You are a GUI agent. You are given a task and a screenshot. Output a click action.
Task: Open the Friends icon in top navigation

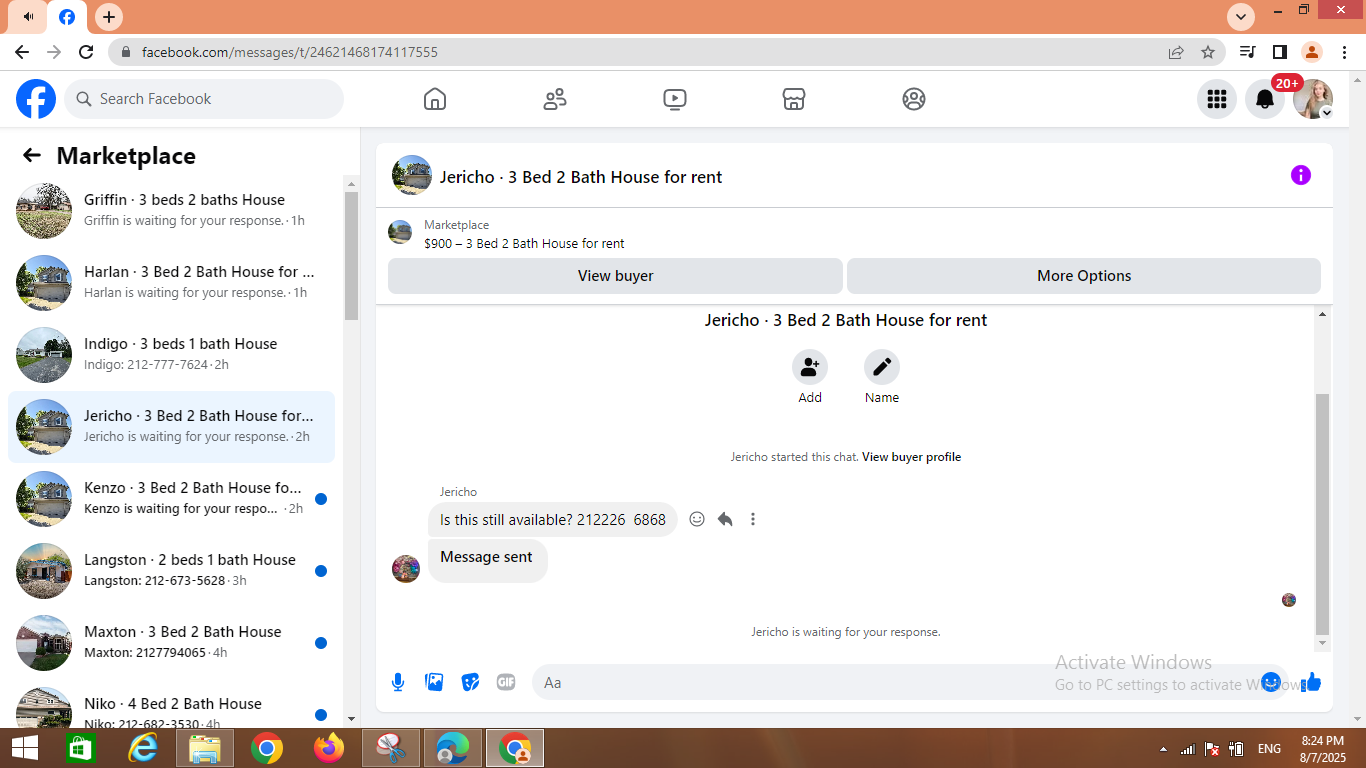click(x=555, y=99)
